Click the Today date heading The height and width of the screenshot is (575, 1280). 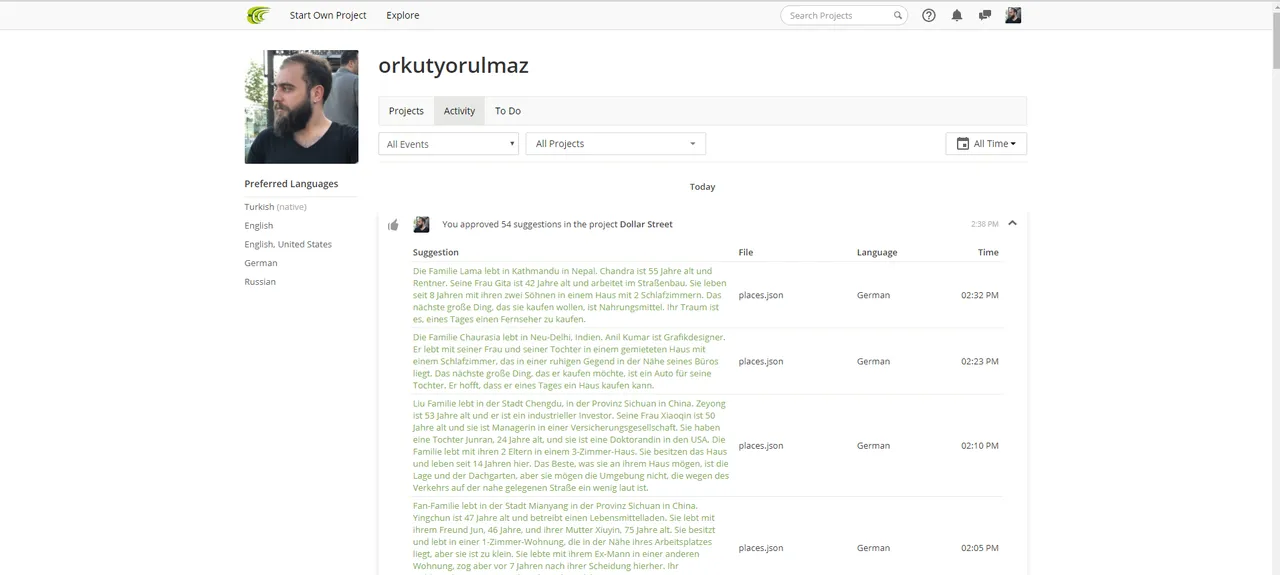coord(702,187)
